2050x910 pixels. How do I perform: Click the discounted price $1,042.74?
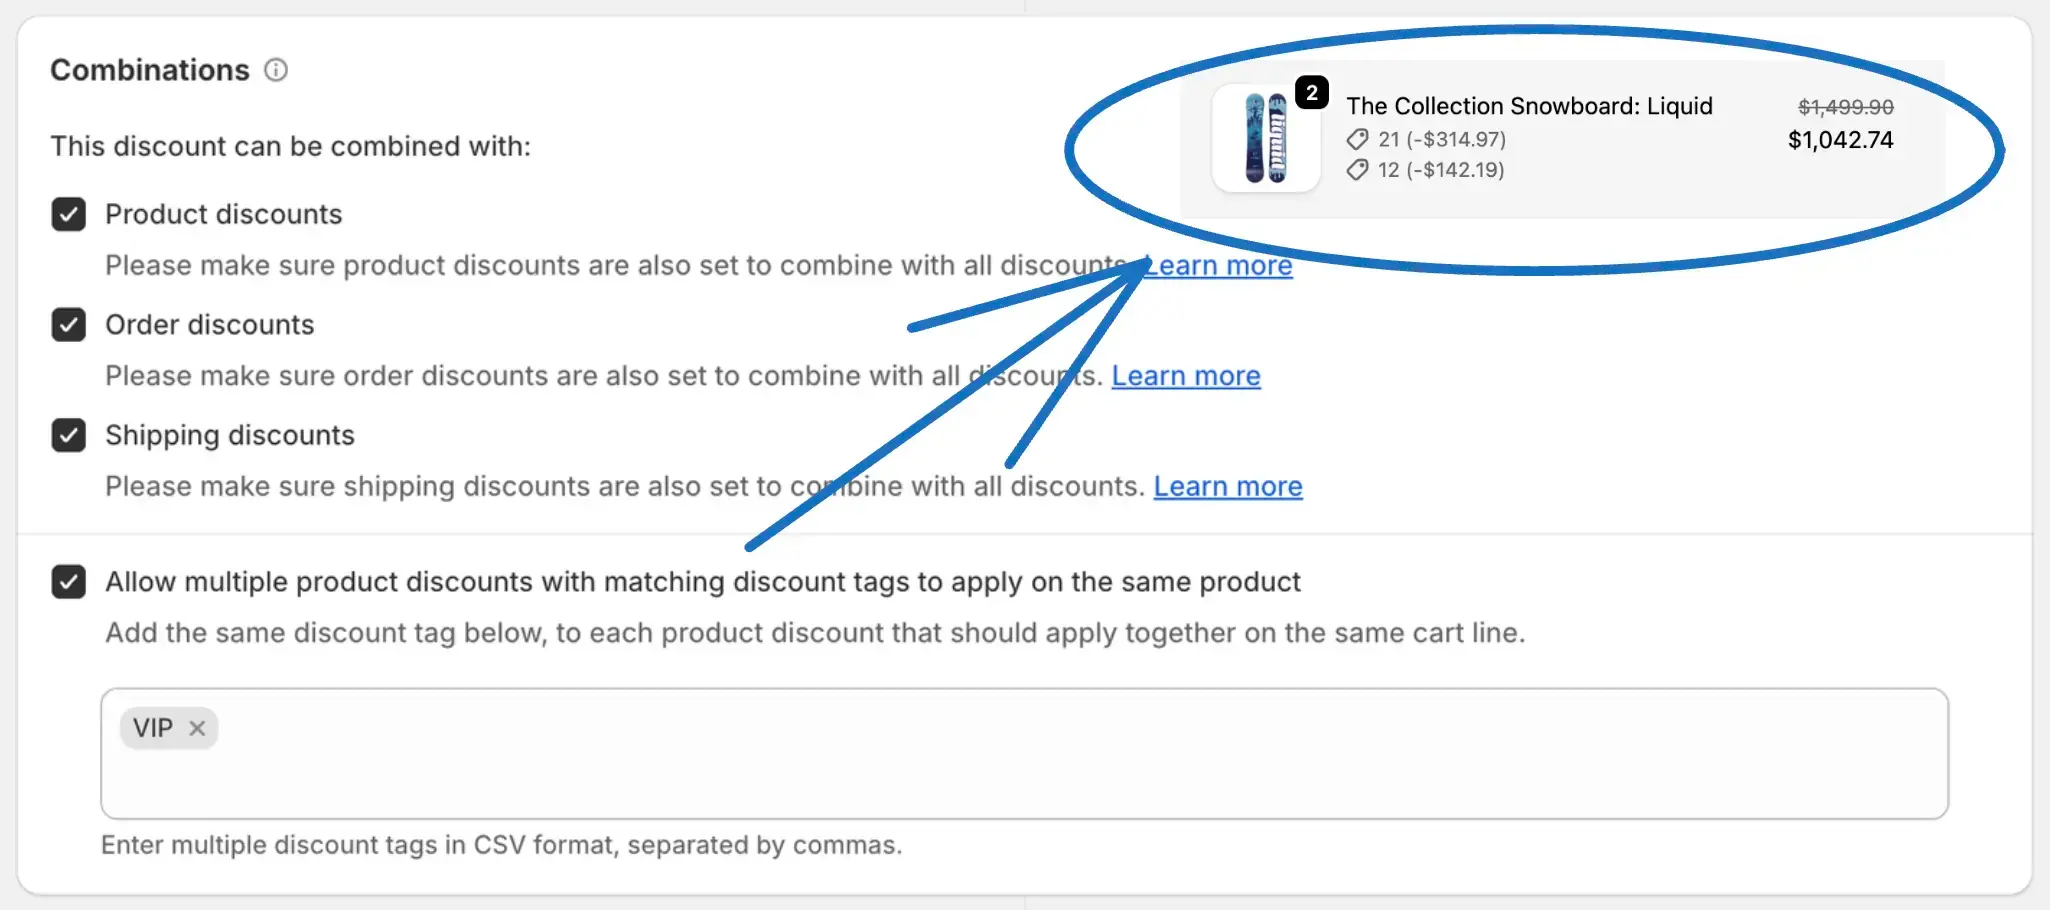(x=1840, y=140)
